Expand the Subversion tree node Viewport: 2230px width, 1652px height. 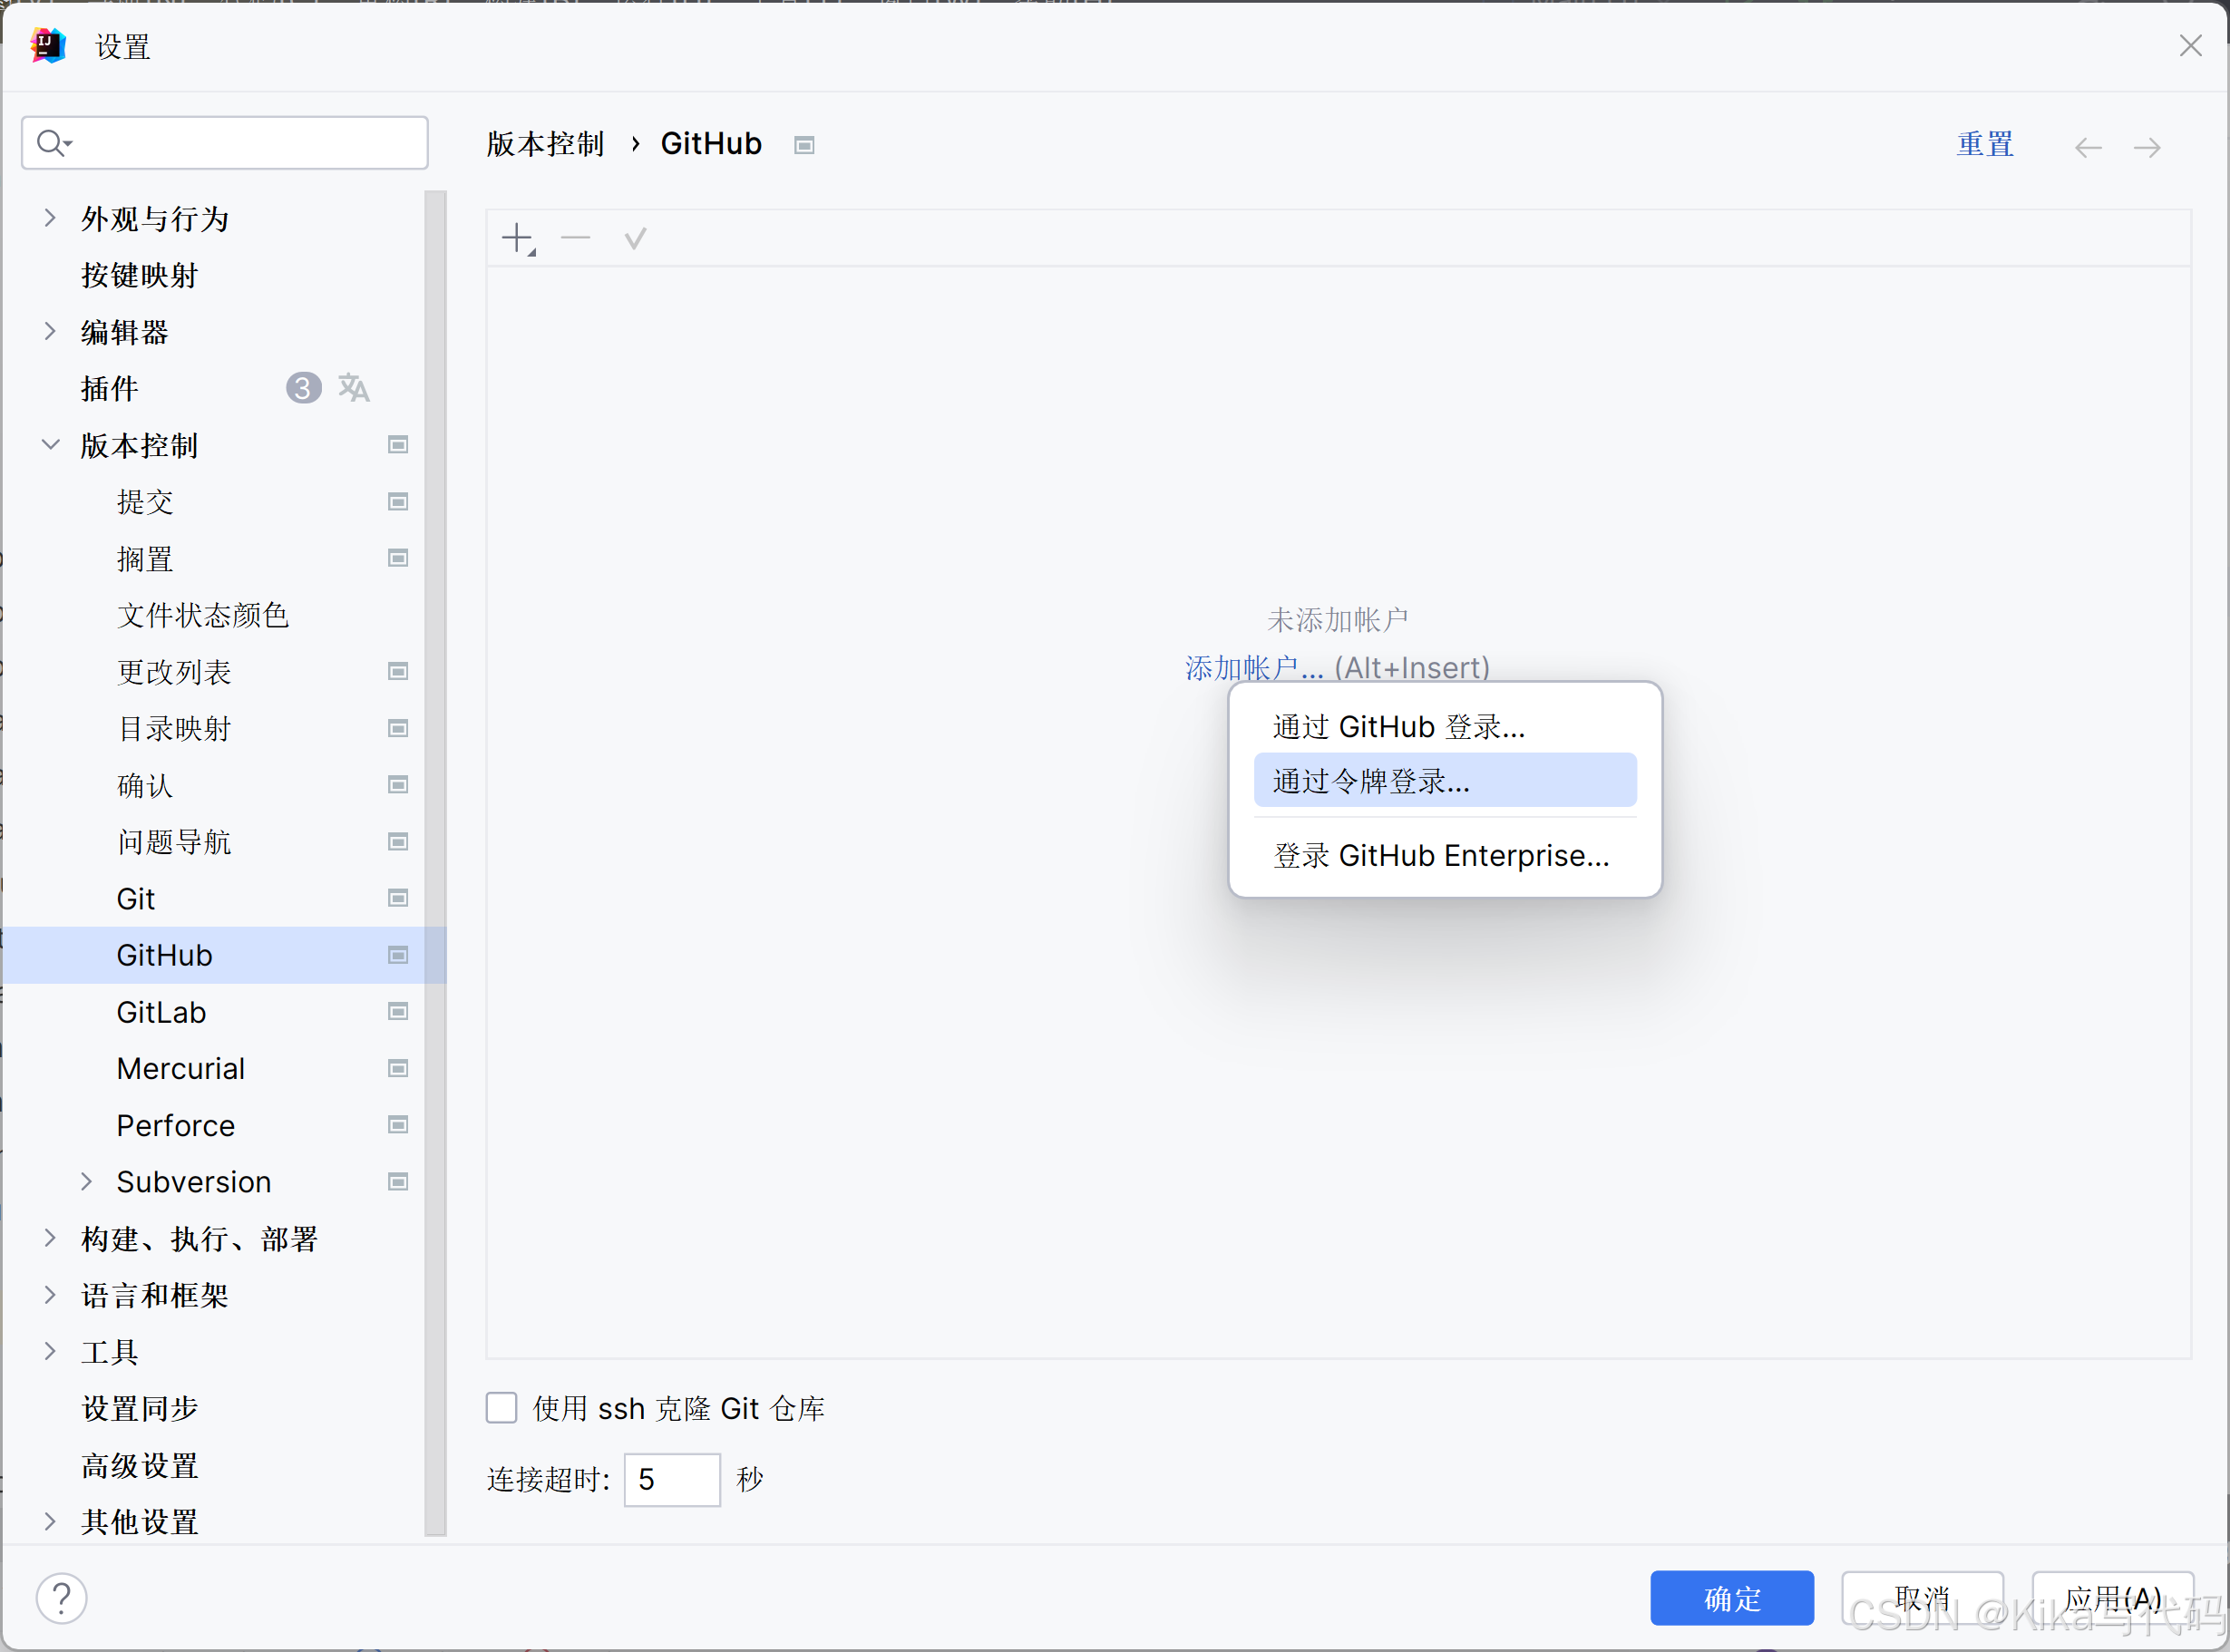coord(86,1181)
